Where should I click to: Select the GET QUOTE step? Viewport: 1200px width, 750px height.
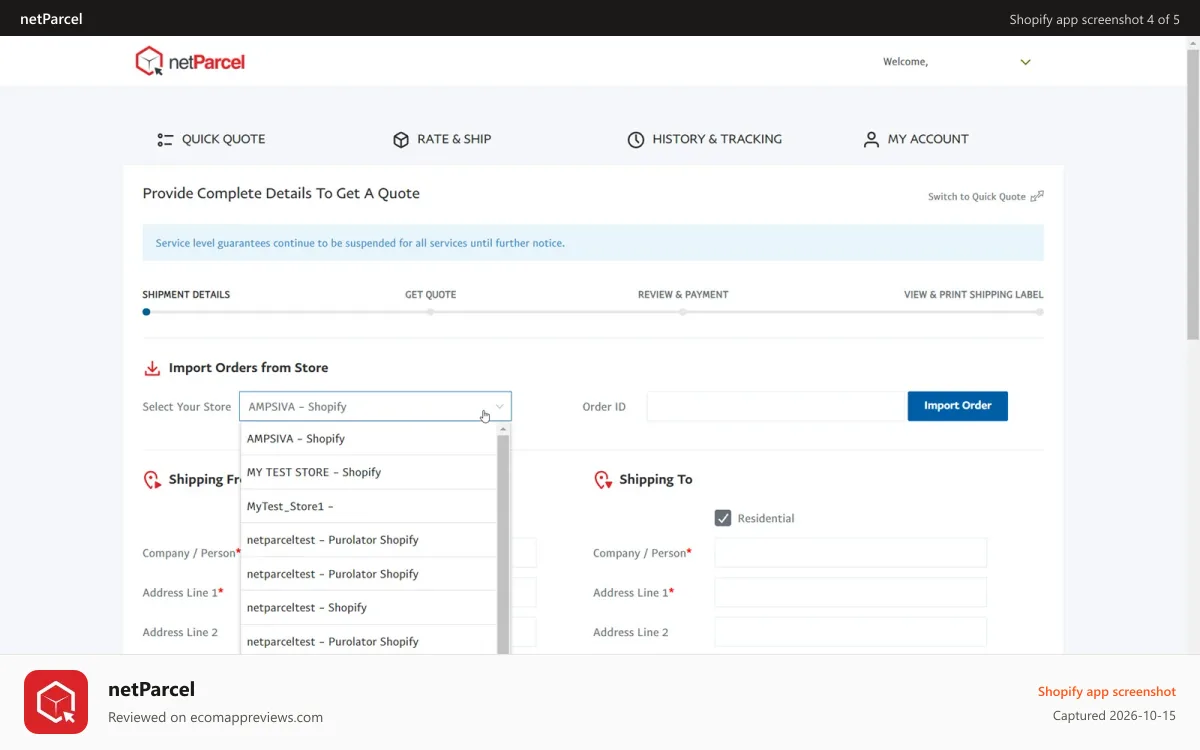(x=430, y=295)
